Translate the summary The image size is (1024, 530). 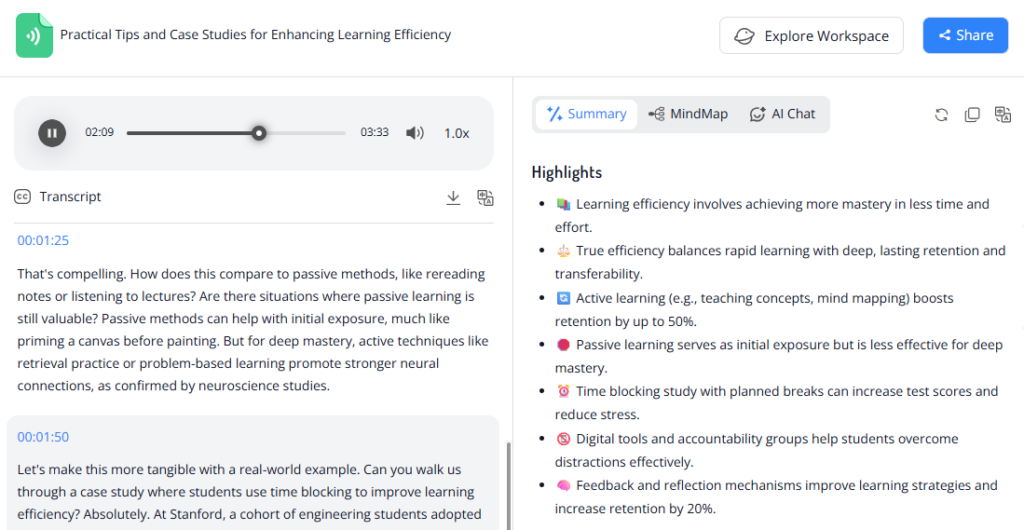[x=1003, y=115]
